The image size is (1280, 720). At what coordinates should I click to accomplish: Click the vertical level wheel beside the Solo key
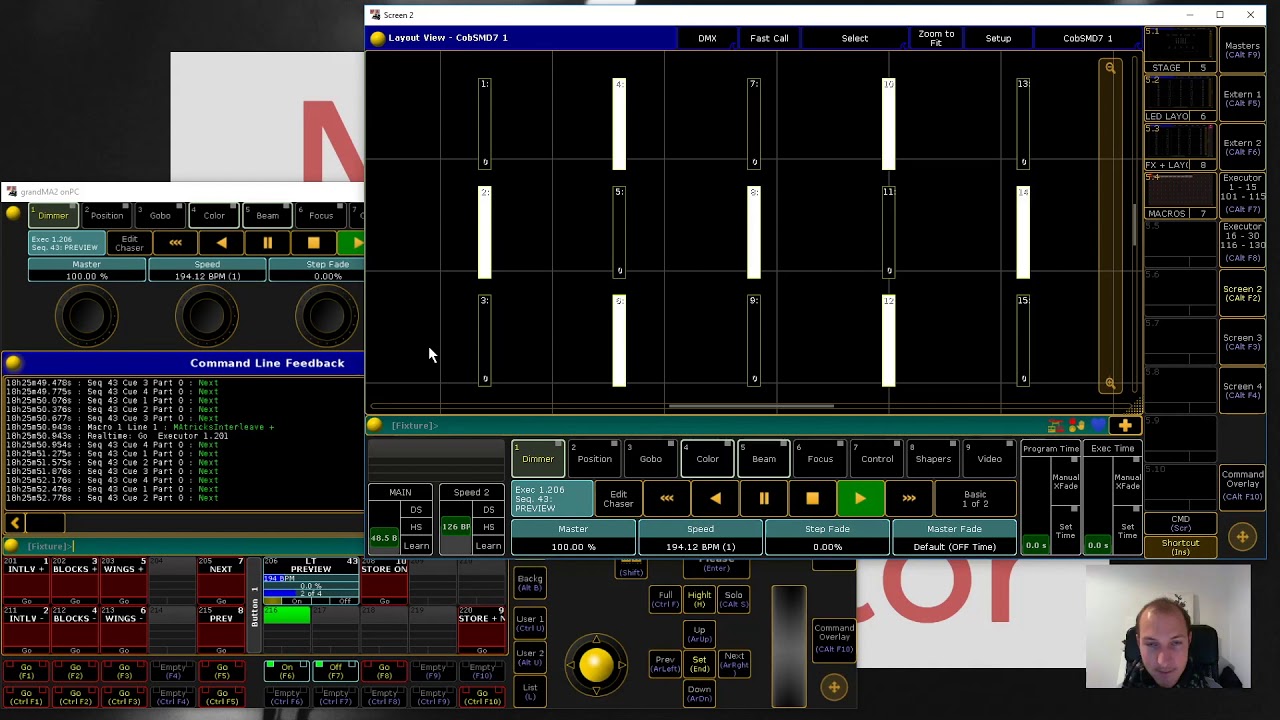788,646
